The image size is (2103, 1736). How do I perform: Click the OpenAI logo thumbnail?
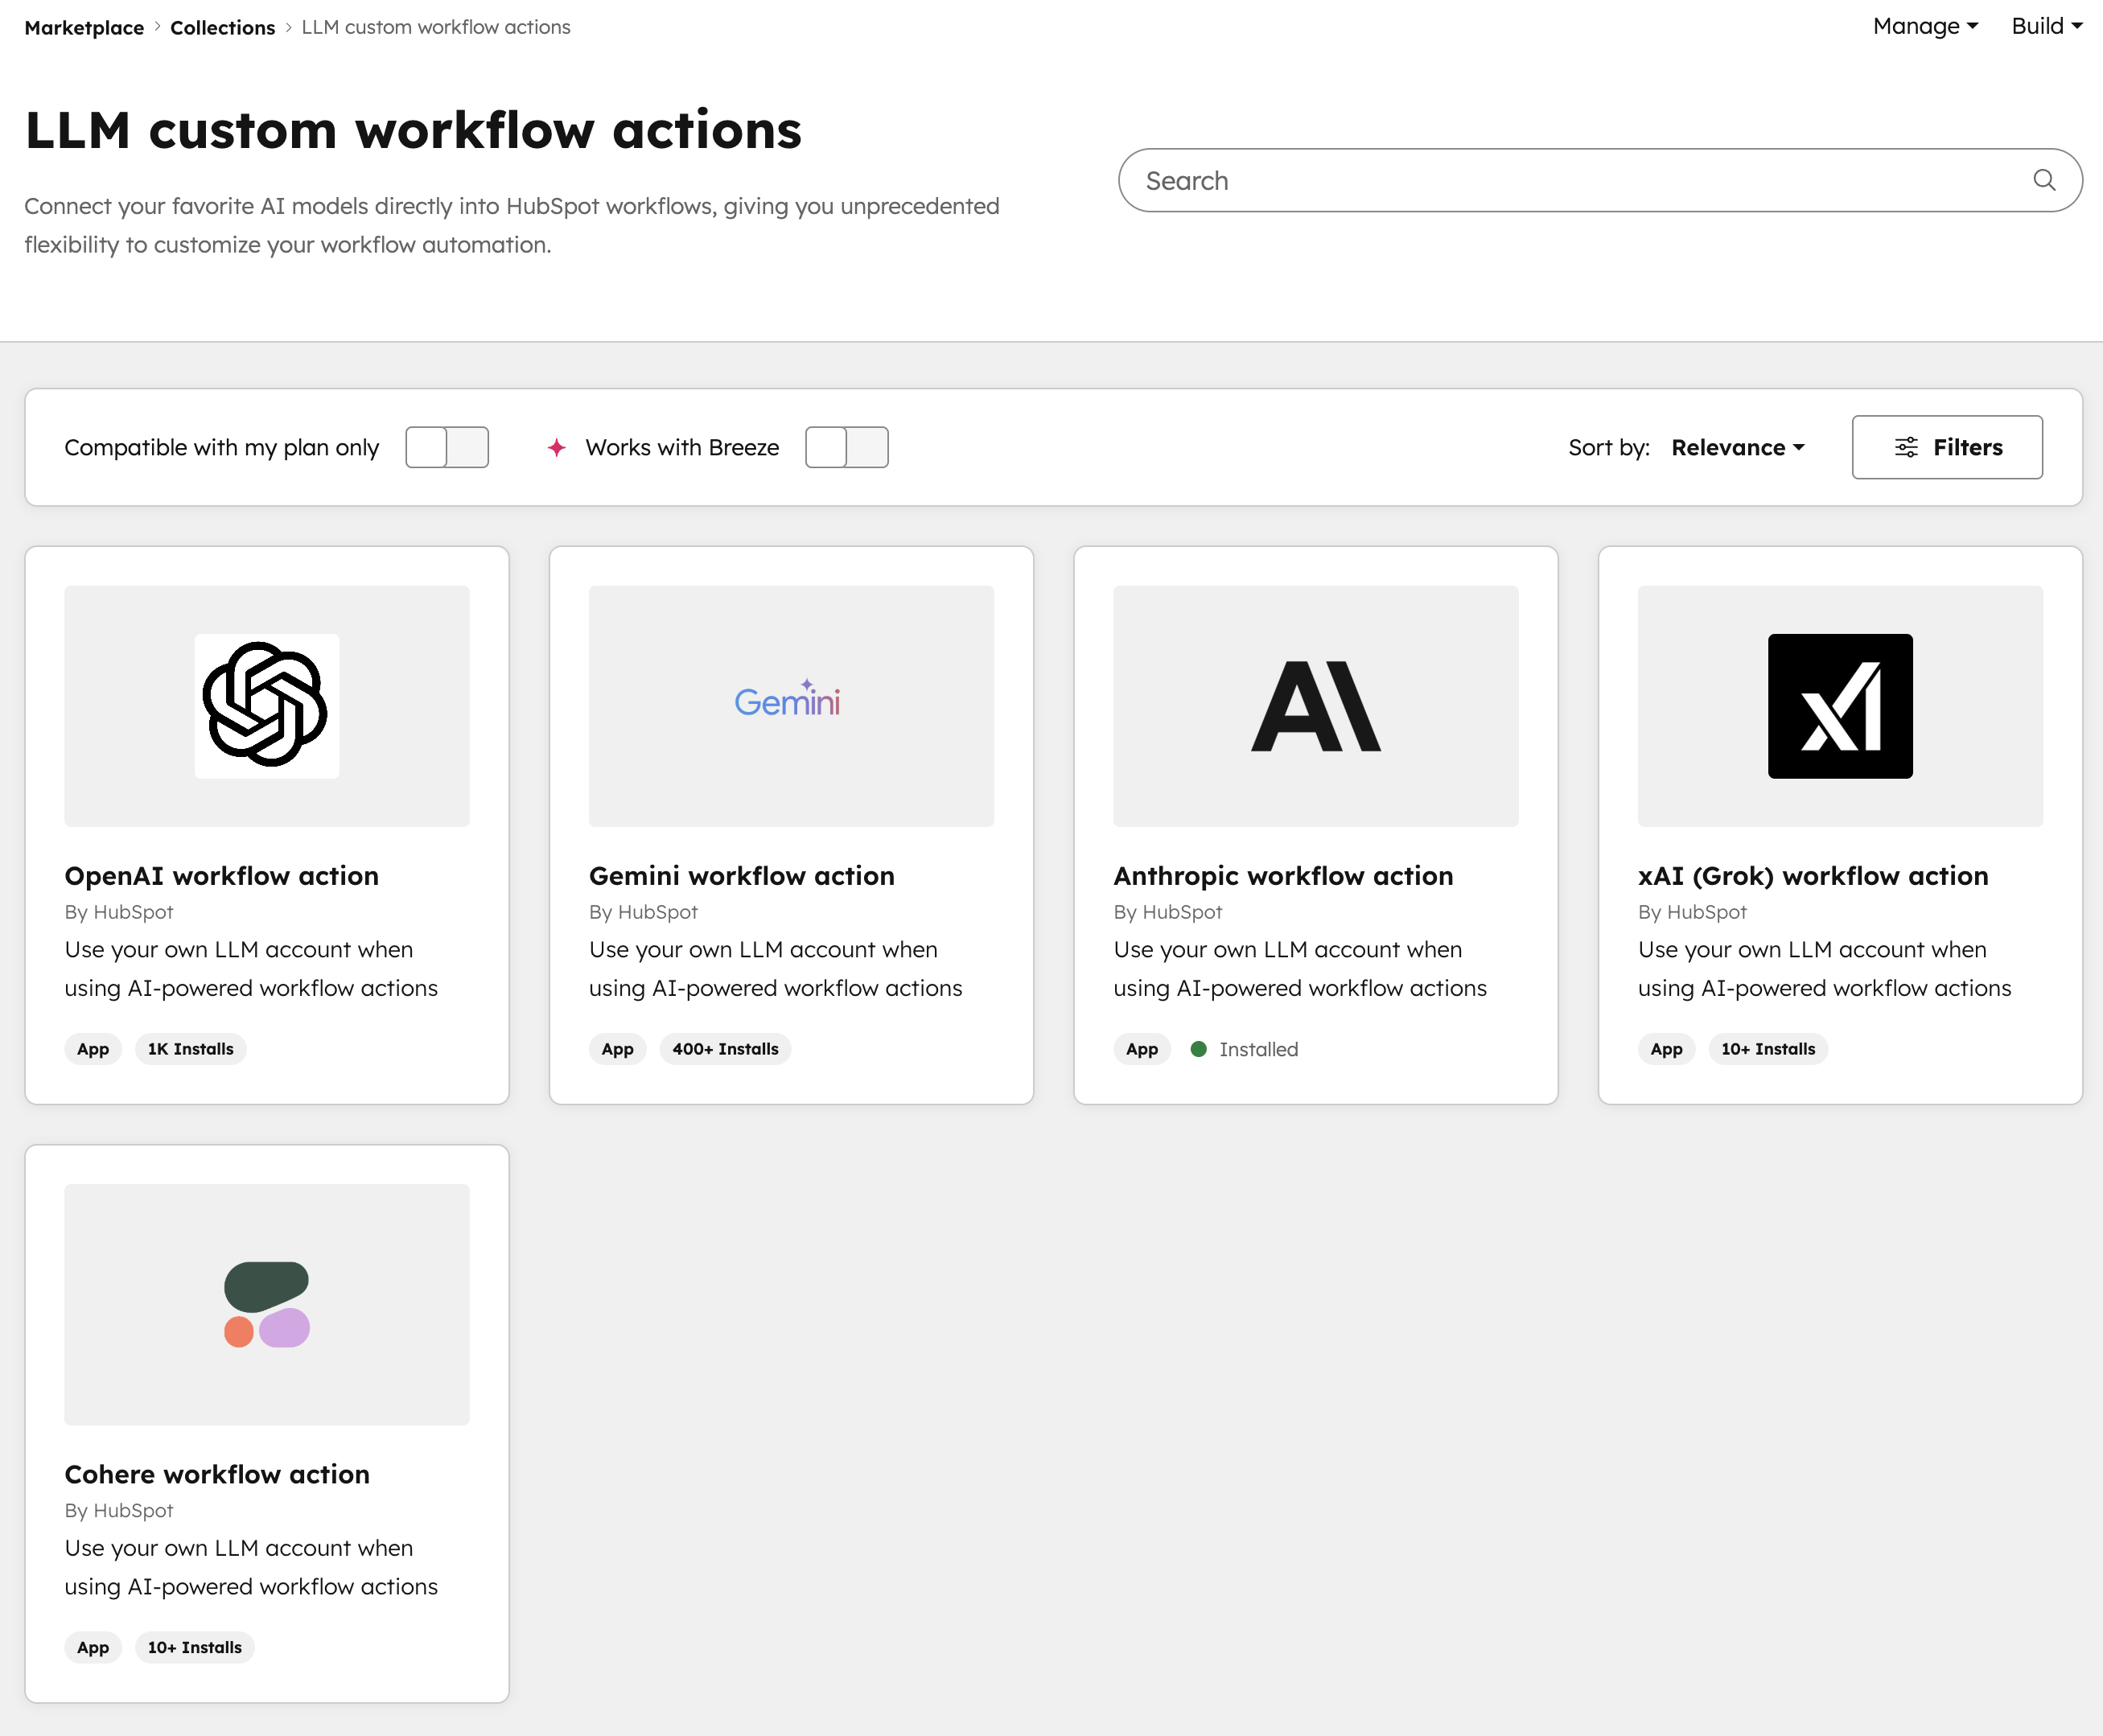pyautogui.click(x=266, y=706)
